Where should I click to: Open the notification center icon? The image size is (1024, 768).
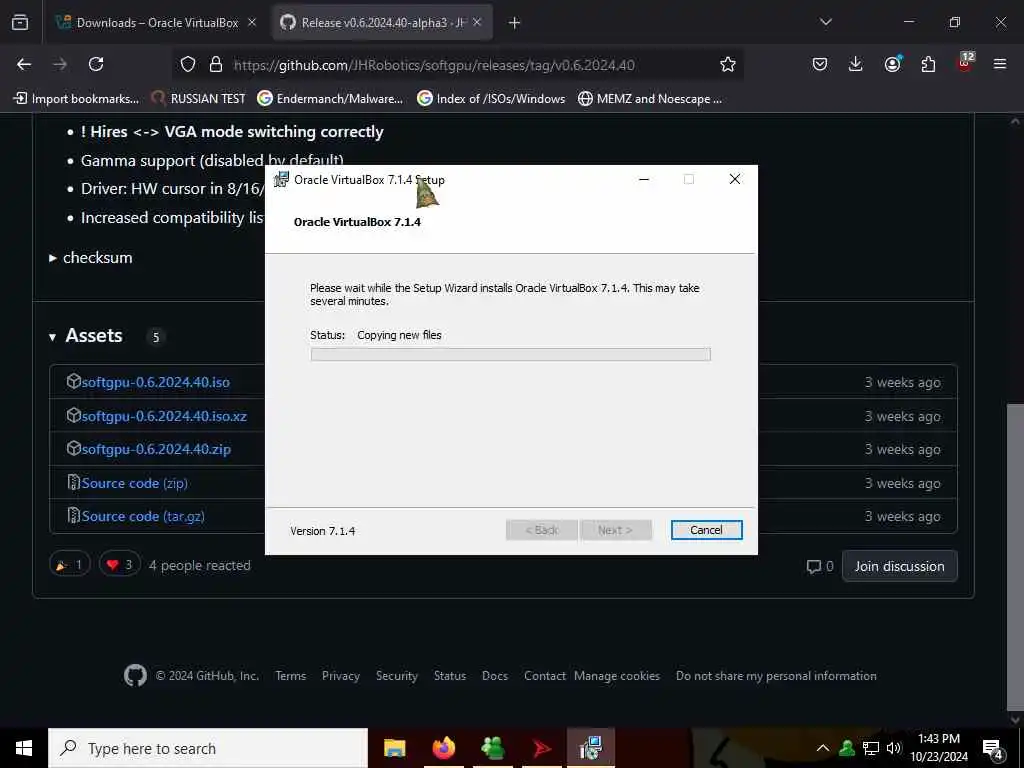(x=993, y=749)
